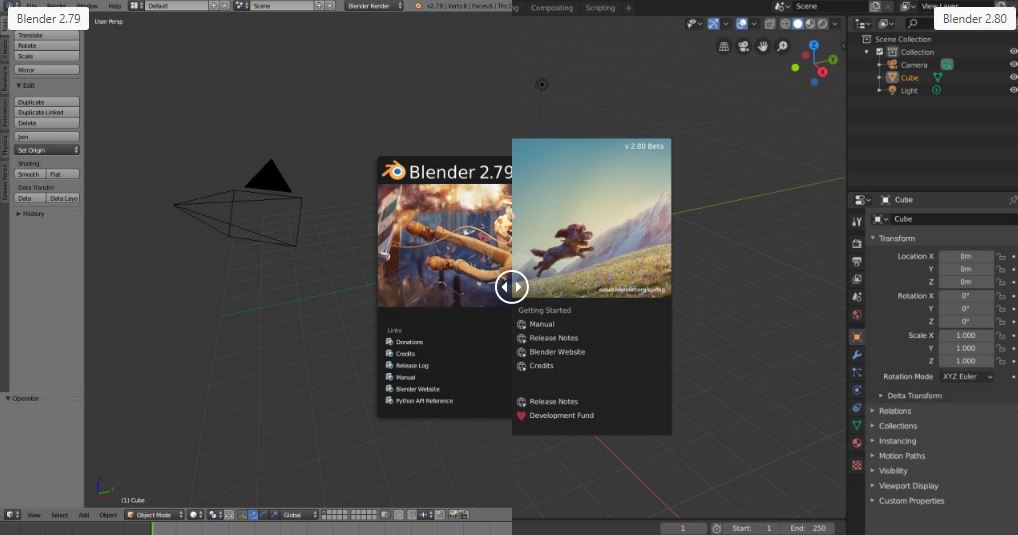This screenshot has height=535, width=1018.
Task: Open the Object Mode dropdown in 2.79 header
Action: coord(155,515)
